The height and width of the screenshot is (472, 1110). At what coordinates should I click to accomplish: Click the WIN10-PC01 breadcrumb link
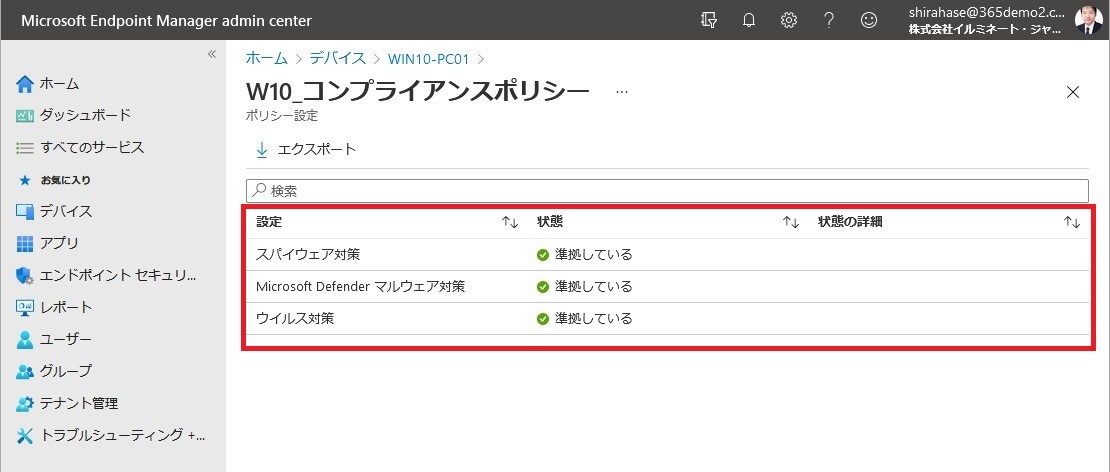[428, 59]
